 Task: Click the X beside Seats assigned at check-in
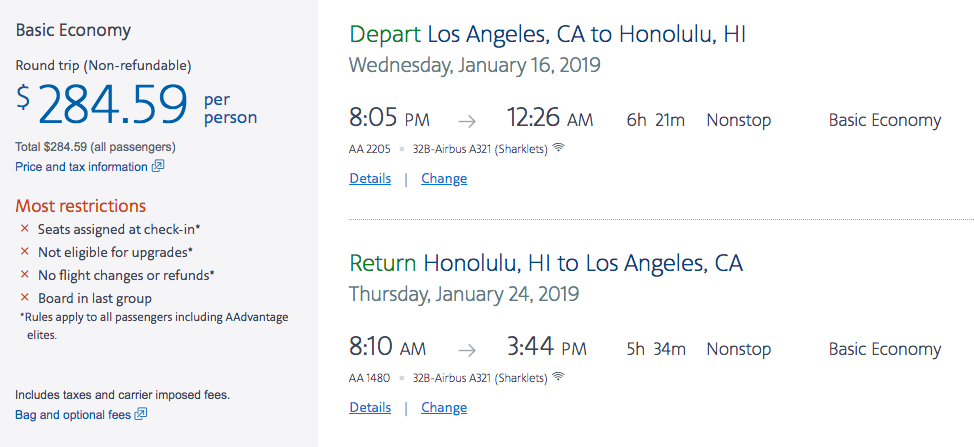(x=25, y=229)
